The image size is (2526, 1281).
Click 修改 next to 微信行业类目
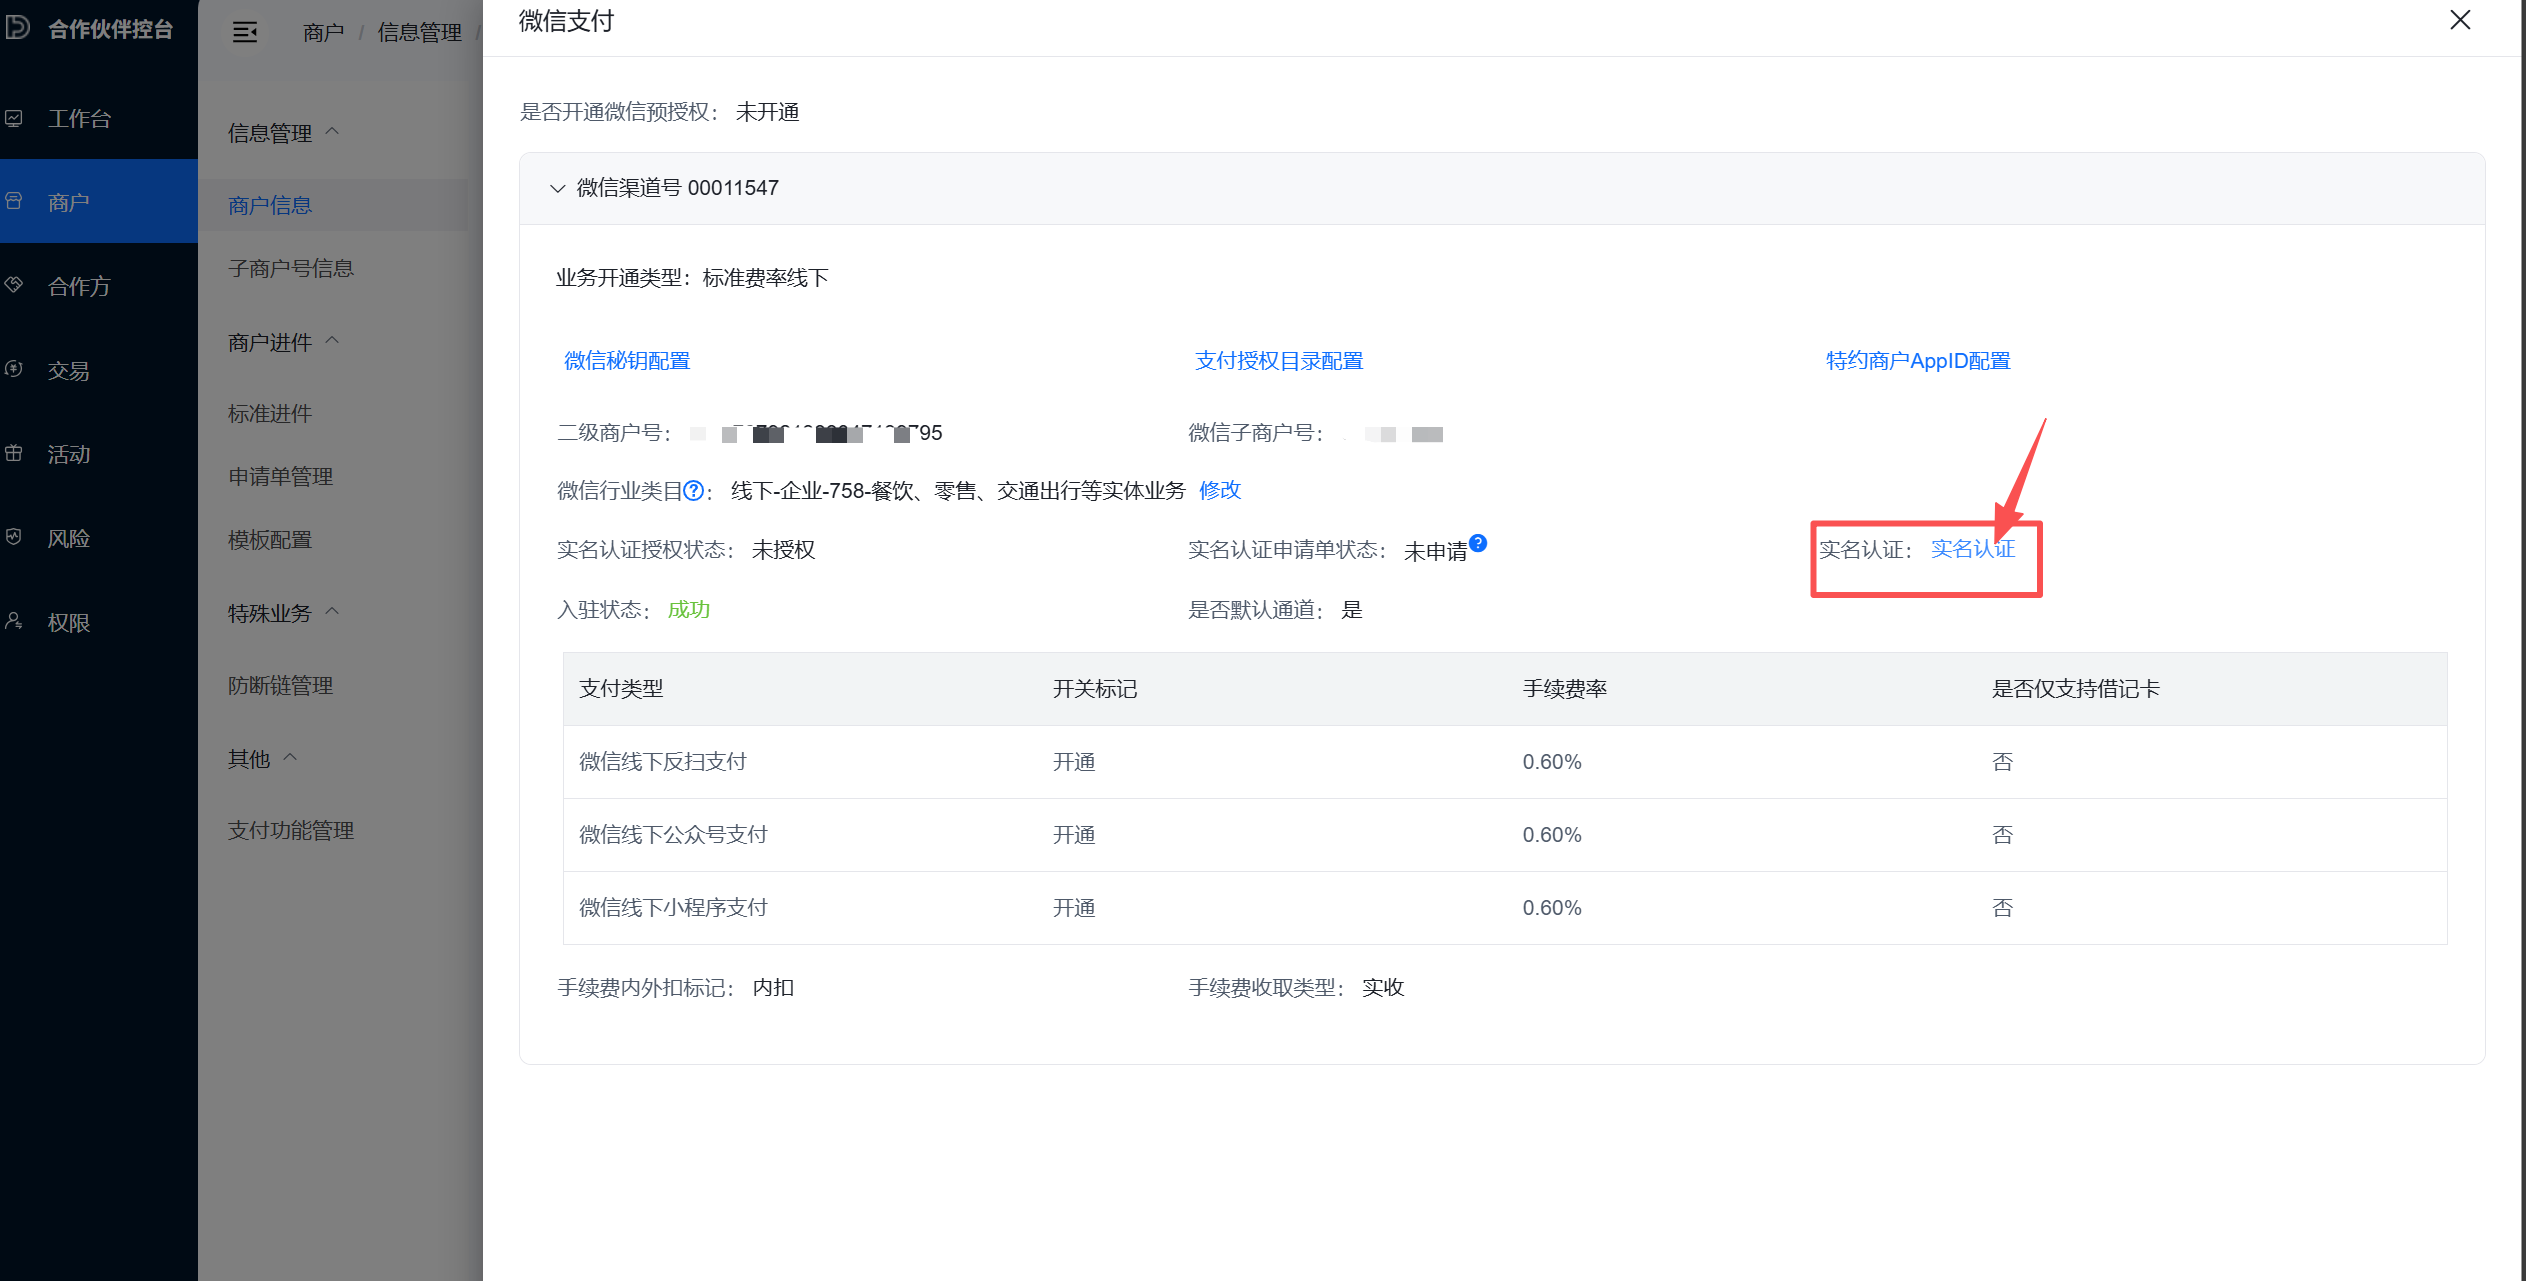click(x=1220, y=490)
